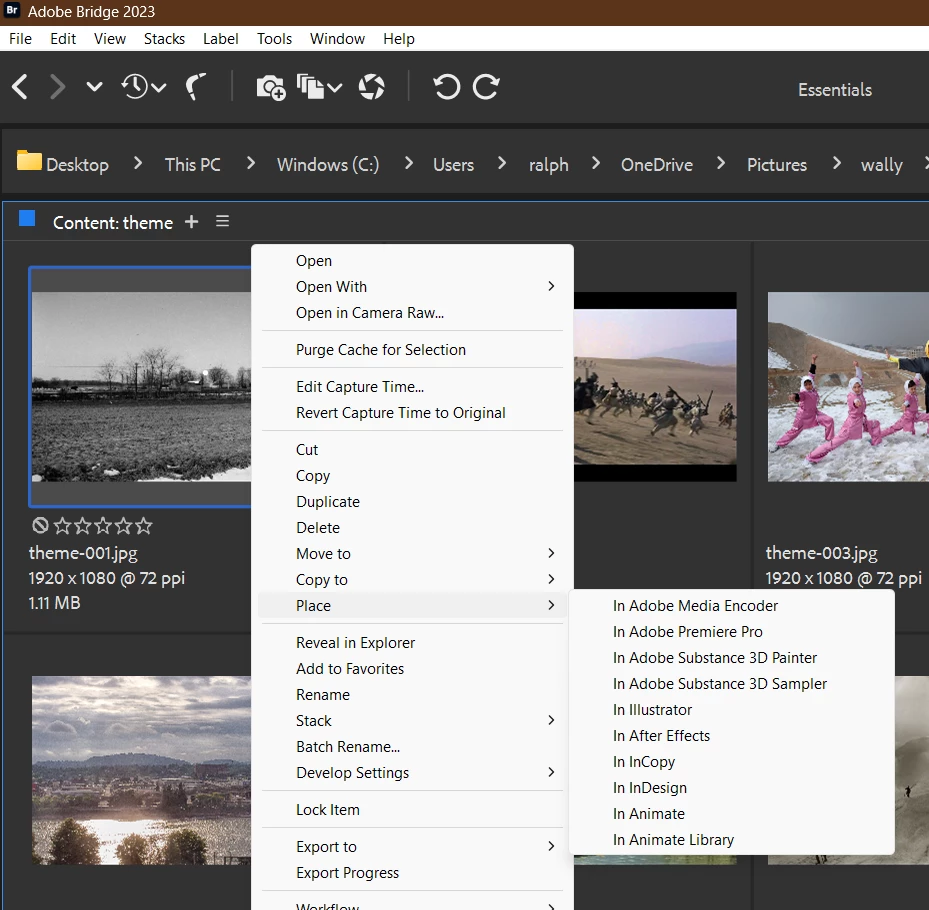The height and width of the screenshot is (910, 929).
Task: Open the Window menu
Action: (337, 39)
